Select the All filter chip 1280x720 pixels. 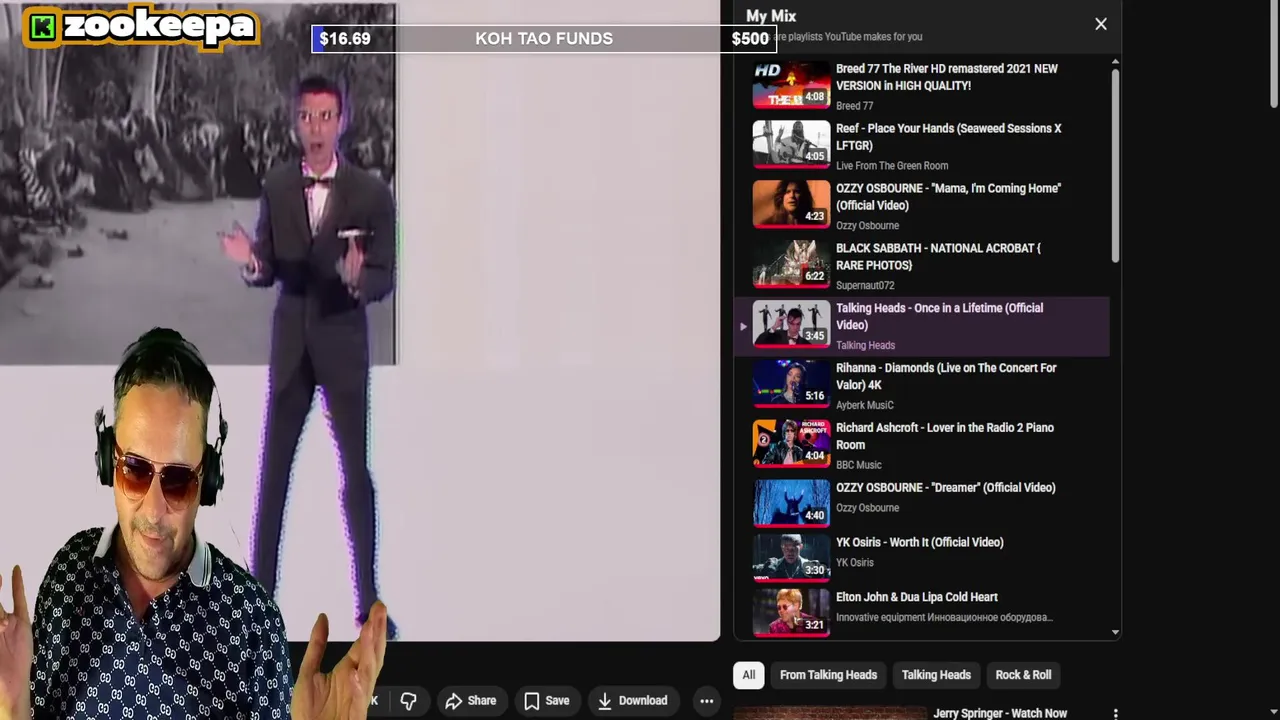click(x=748, y=675)
